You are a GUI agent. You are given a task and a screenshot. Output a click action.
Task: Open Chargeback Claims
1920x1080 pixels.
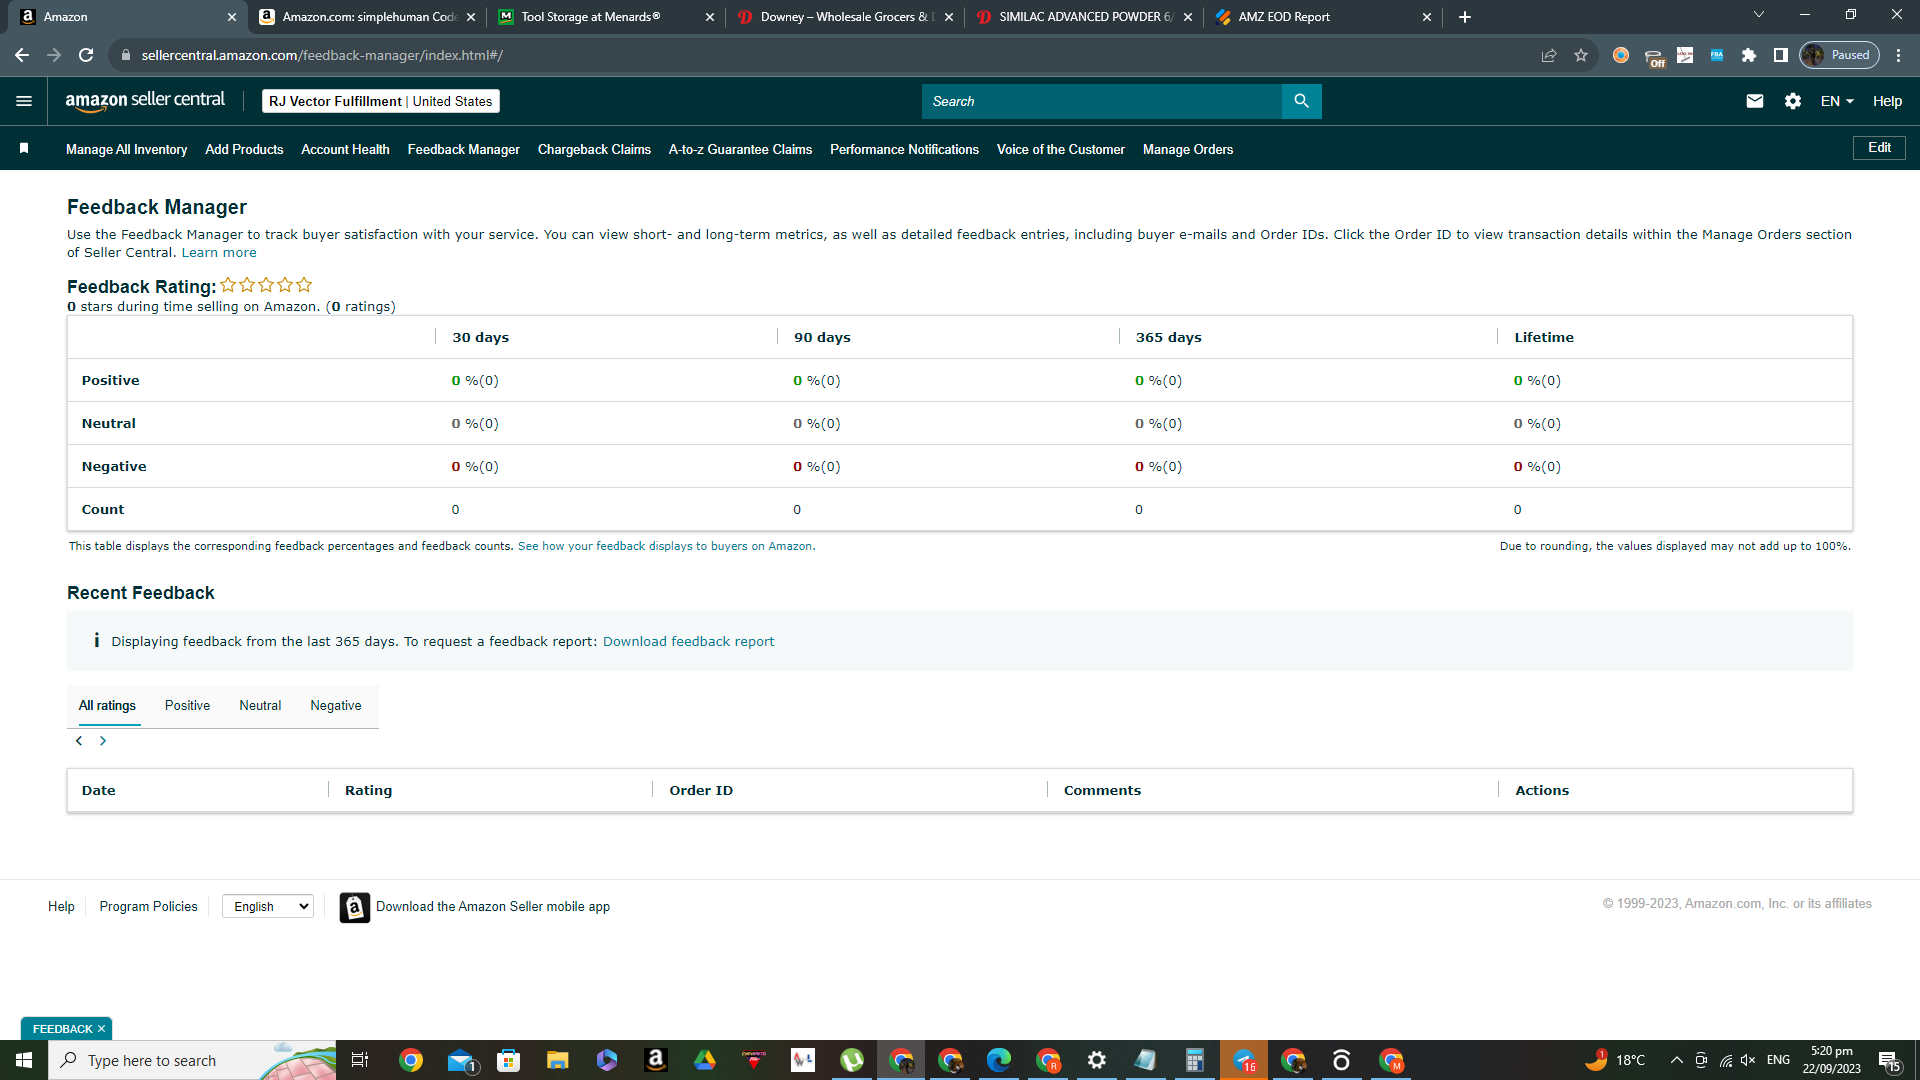[x=594, y=149]
